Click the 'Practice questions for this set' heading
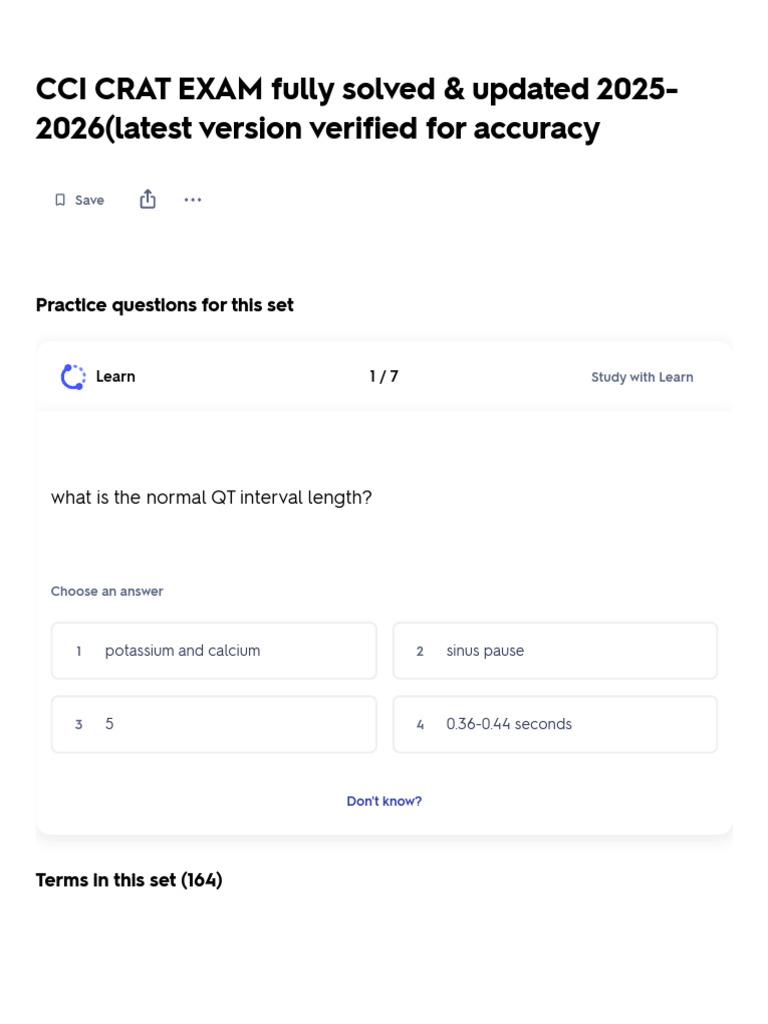The height and width of the screenshot is (1024, 768). (x=165, y=305)
